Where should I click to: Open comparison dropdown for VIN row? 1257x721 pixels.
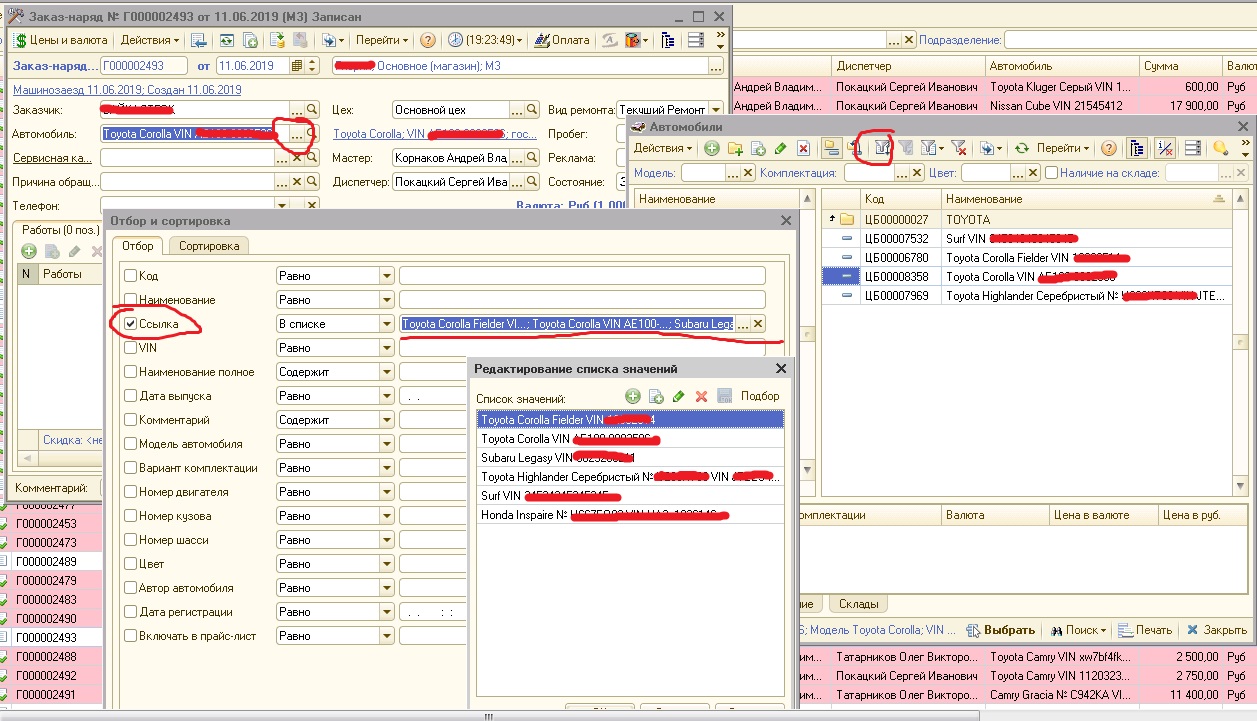386,348
